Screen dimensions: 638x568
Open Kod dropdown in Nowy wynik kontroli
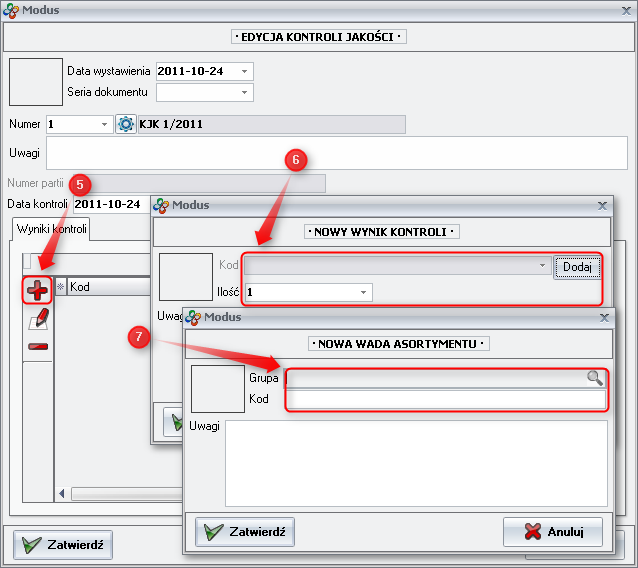pyautogui.click(x=542, y=266)
